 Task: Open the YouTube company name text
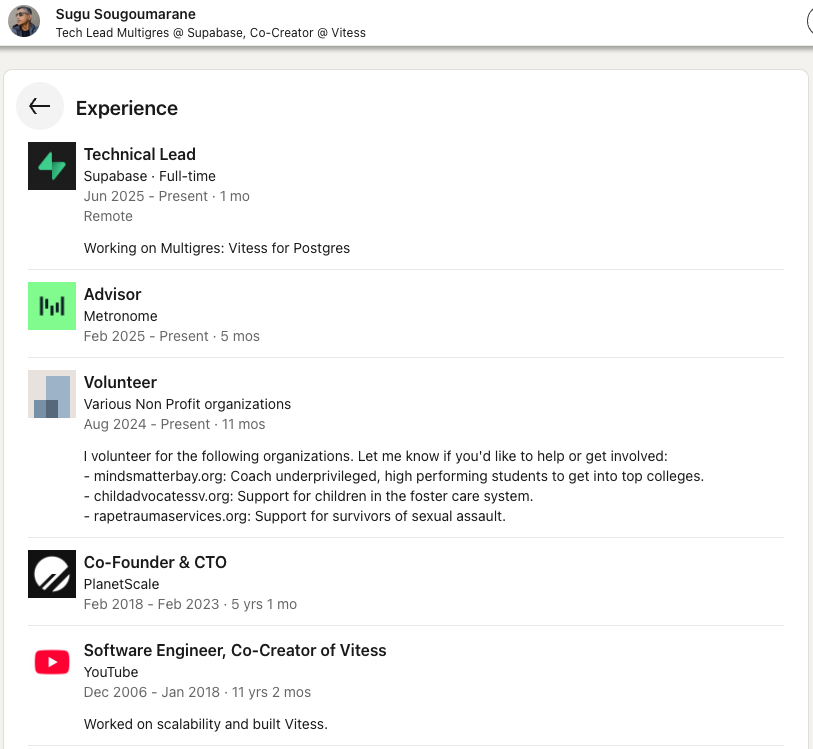click(111, 672)
